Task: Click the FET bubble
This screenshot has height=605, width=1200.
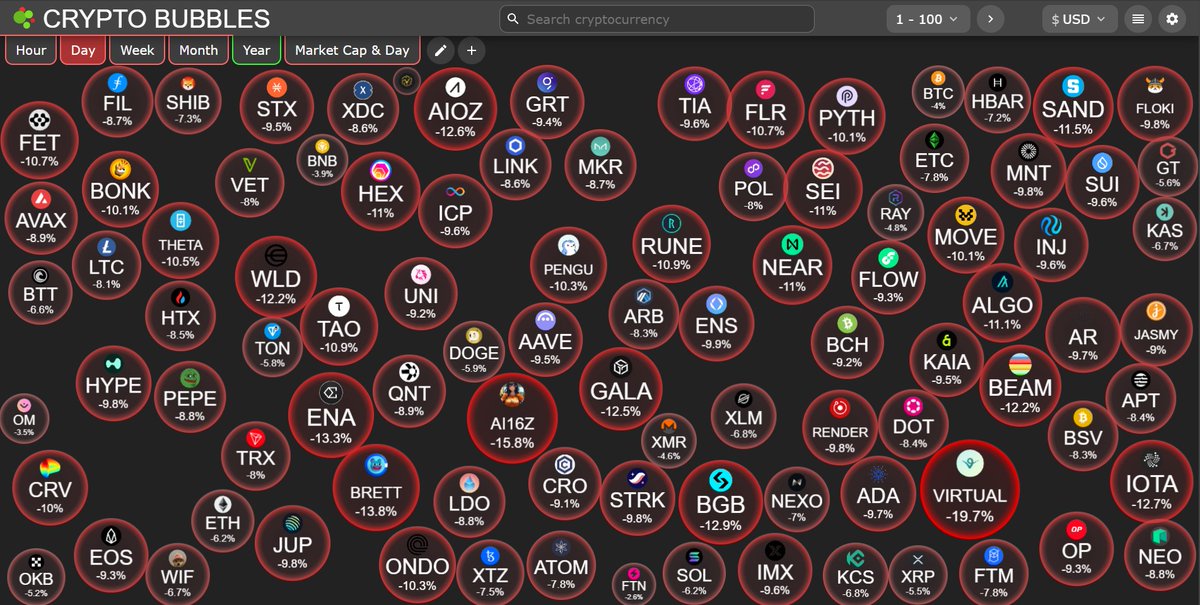Action: (x=40, y=142)
